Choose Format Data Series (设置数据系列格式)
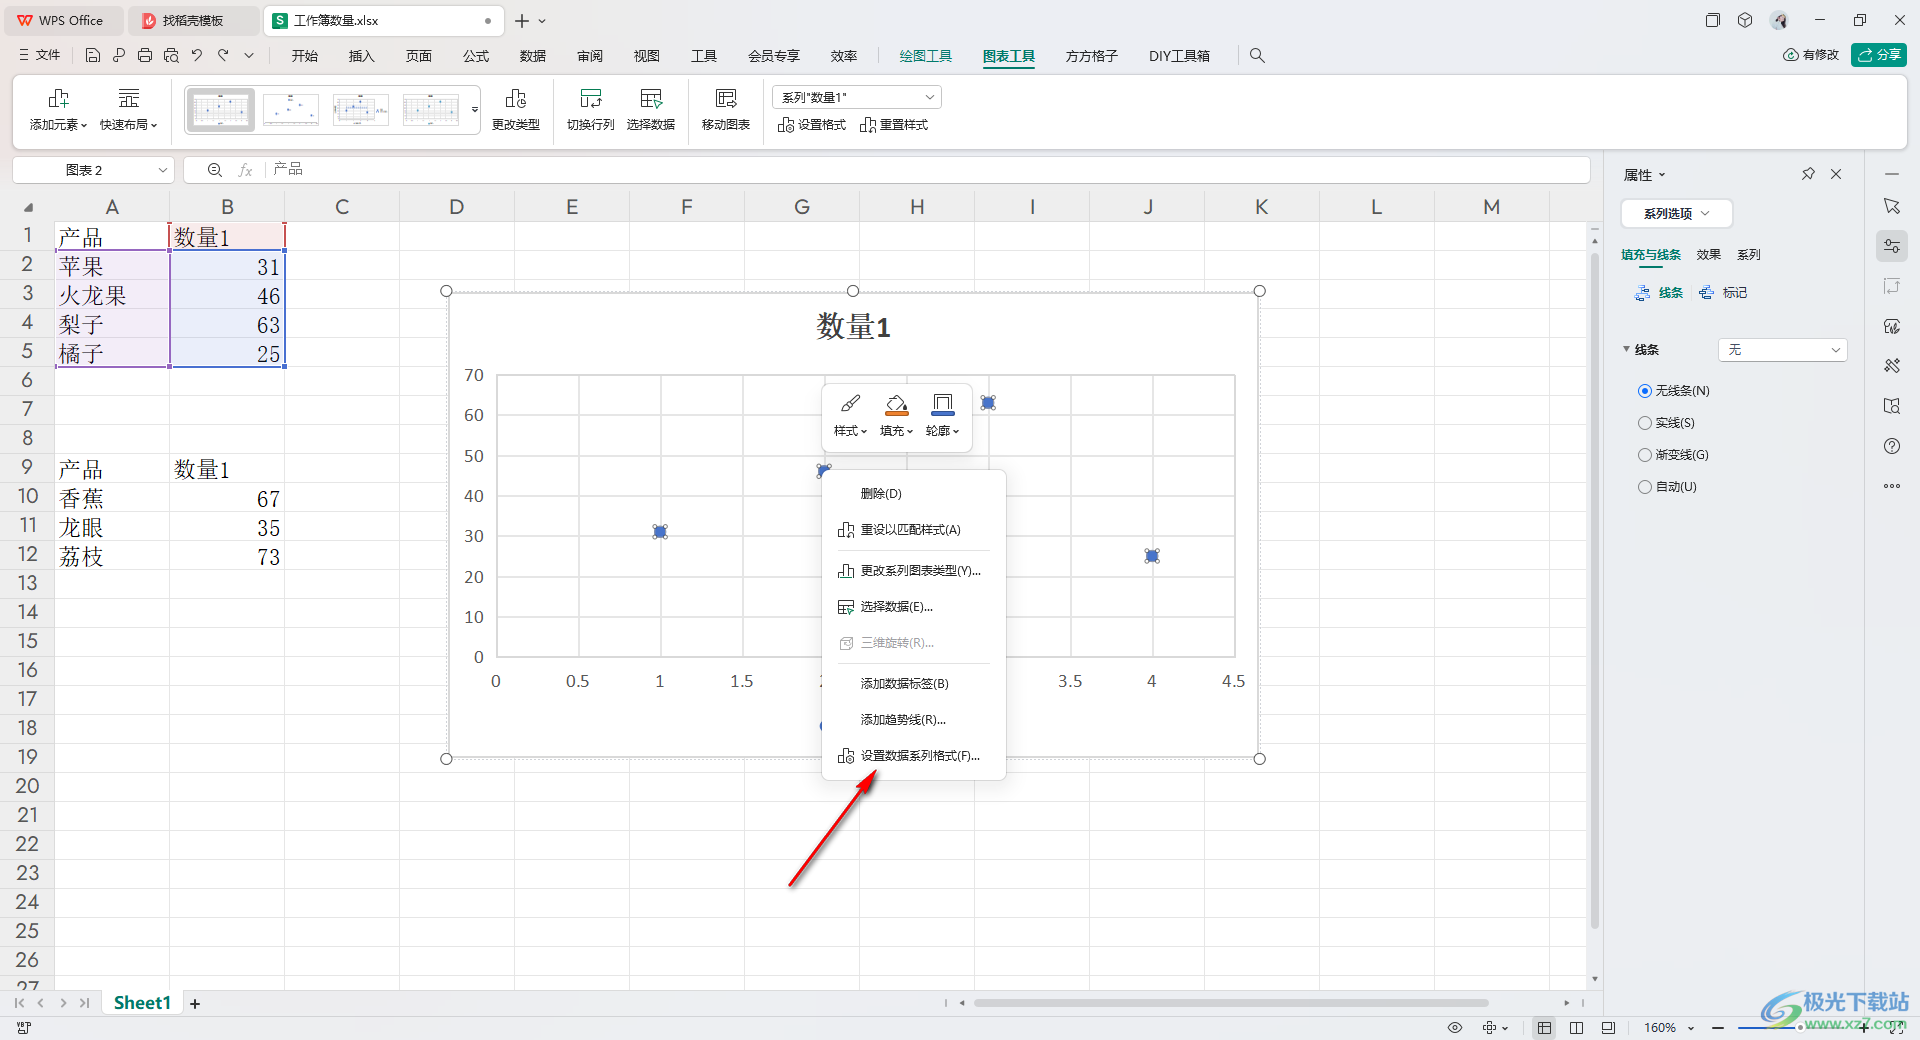 coord(914,756)
